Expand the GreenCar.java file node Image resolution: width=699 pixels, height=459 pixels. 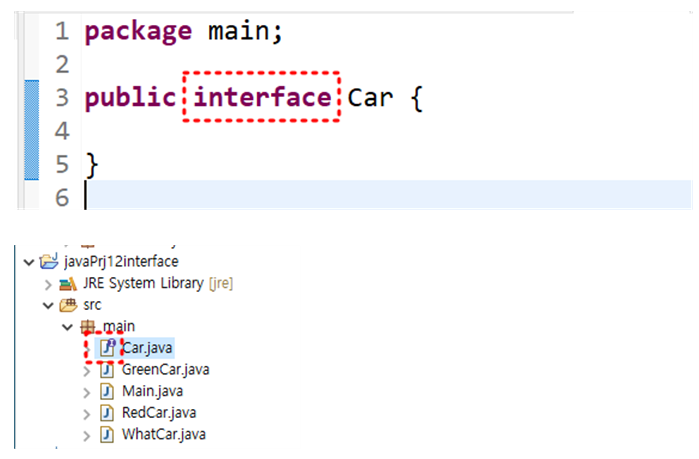pyautogui.click(x=87, y=370)
